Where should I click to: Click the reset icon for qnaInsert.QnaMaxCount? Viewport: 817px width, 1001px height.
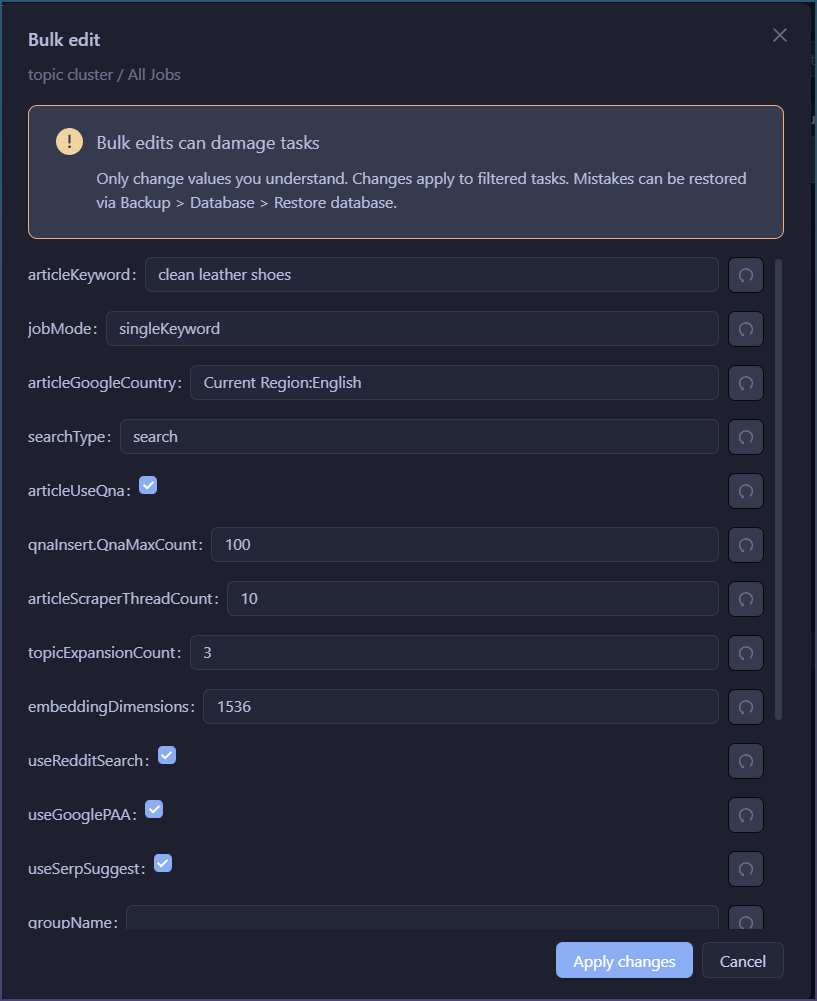click(x=745, y=545)
